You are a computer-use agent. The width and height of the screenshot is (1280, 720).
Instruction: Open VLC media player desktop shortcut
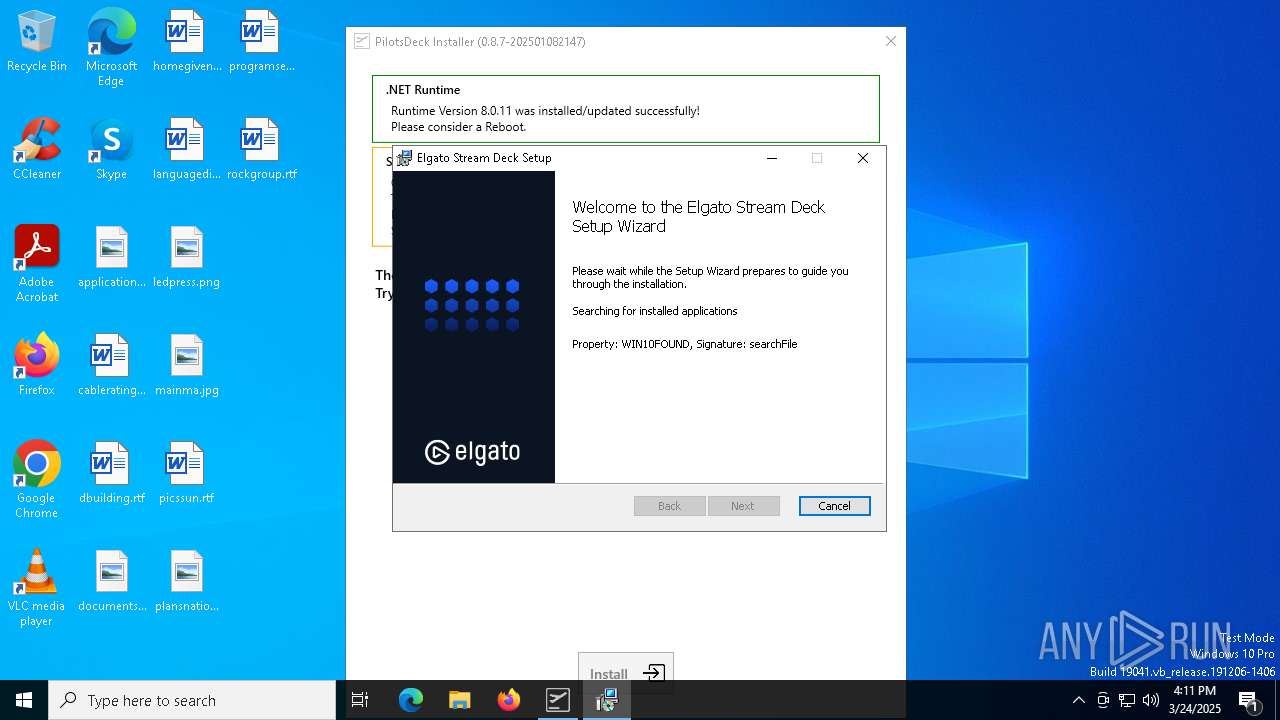(x=37, y=588)
